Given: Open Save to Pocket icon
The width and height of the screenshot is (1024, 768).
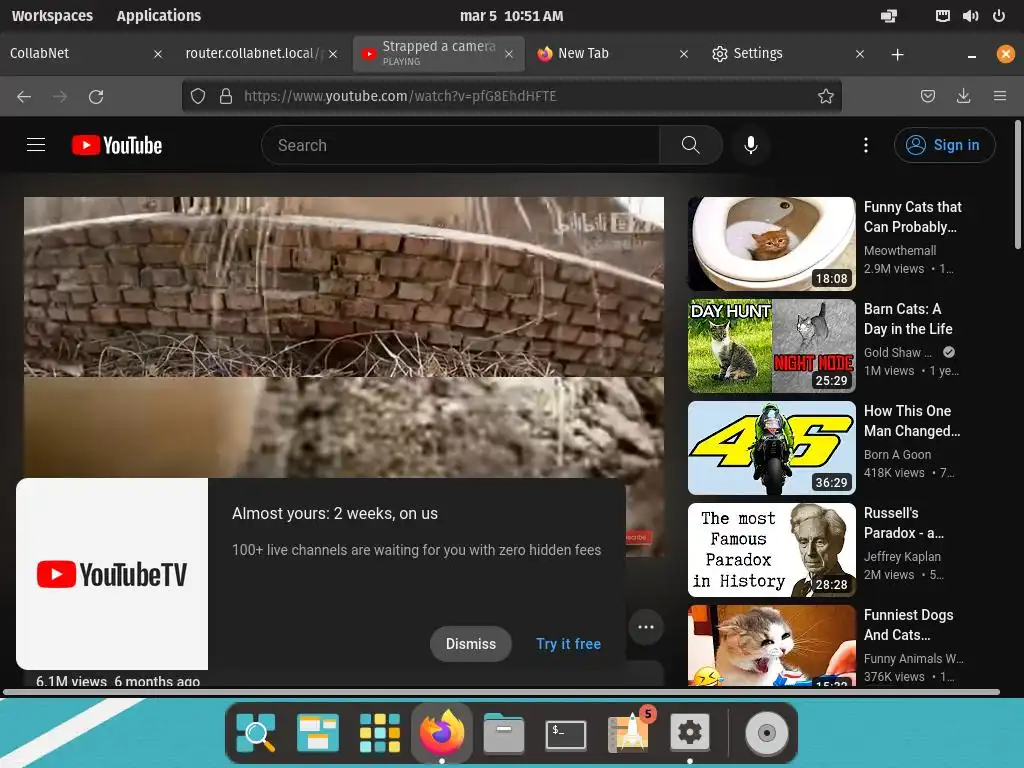Looking at the screenshot, I should pos(927,97).
